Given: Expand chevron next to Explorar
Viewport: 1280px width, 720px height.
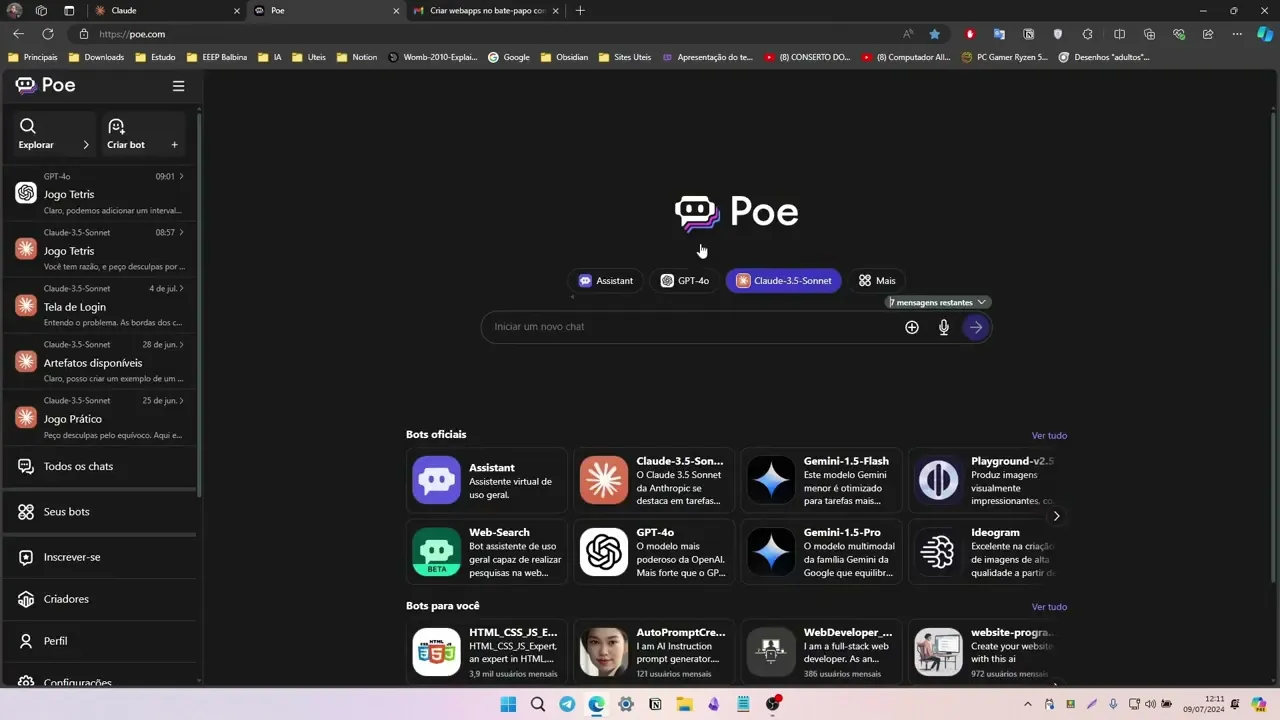Looking at the screenshot, I should [x=86, y=145].
